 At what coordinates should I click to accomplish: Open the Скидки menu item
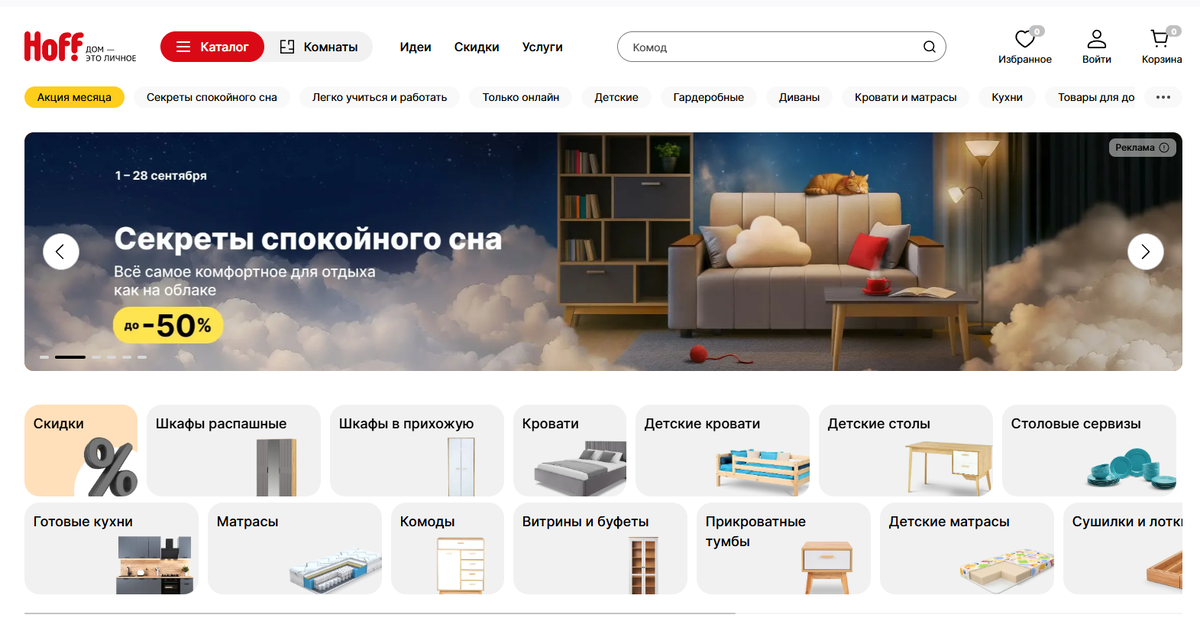[476, 47]
